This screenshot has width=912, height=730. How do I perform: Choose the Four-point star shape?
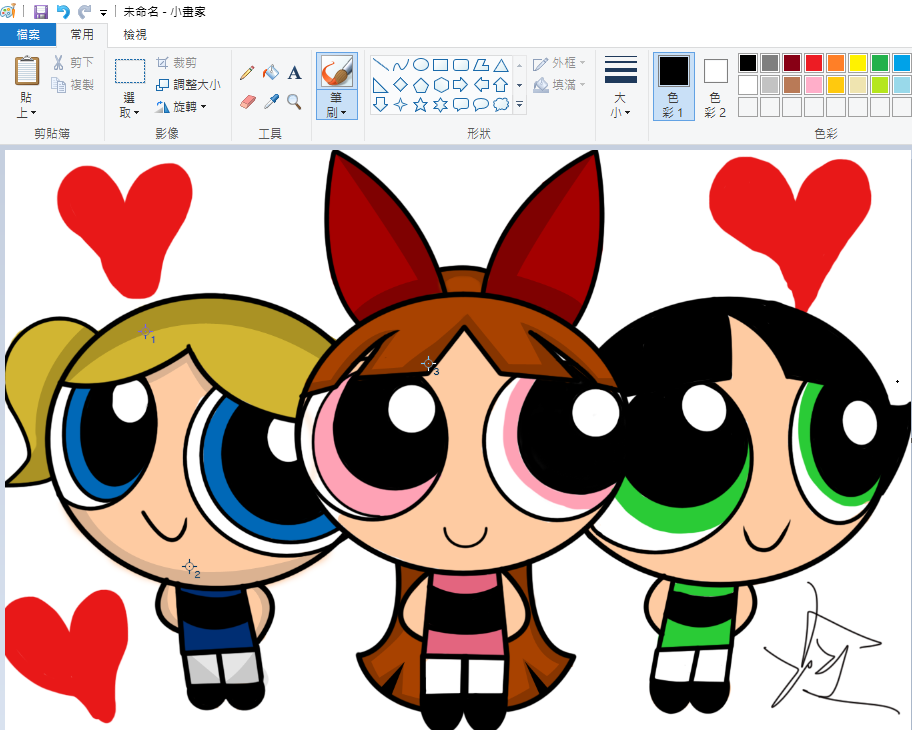[401, 105]
